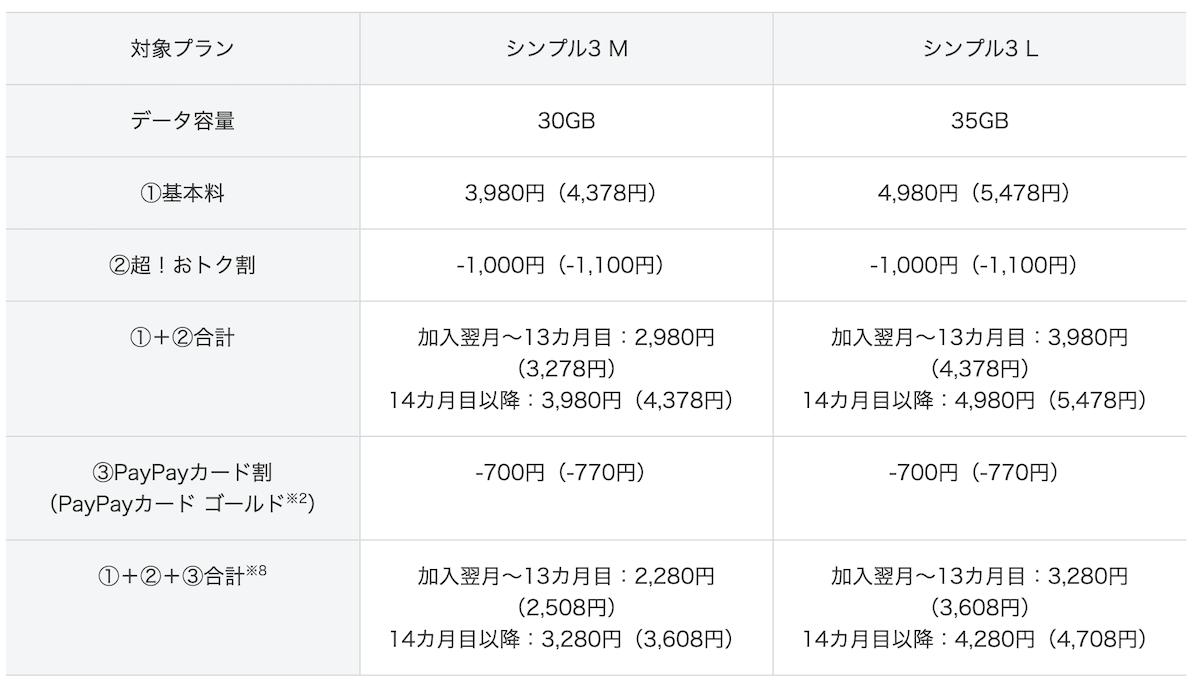Click the ②超！おトク割 row label
The image size is (1200, 685).
pos(182,265)
